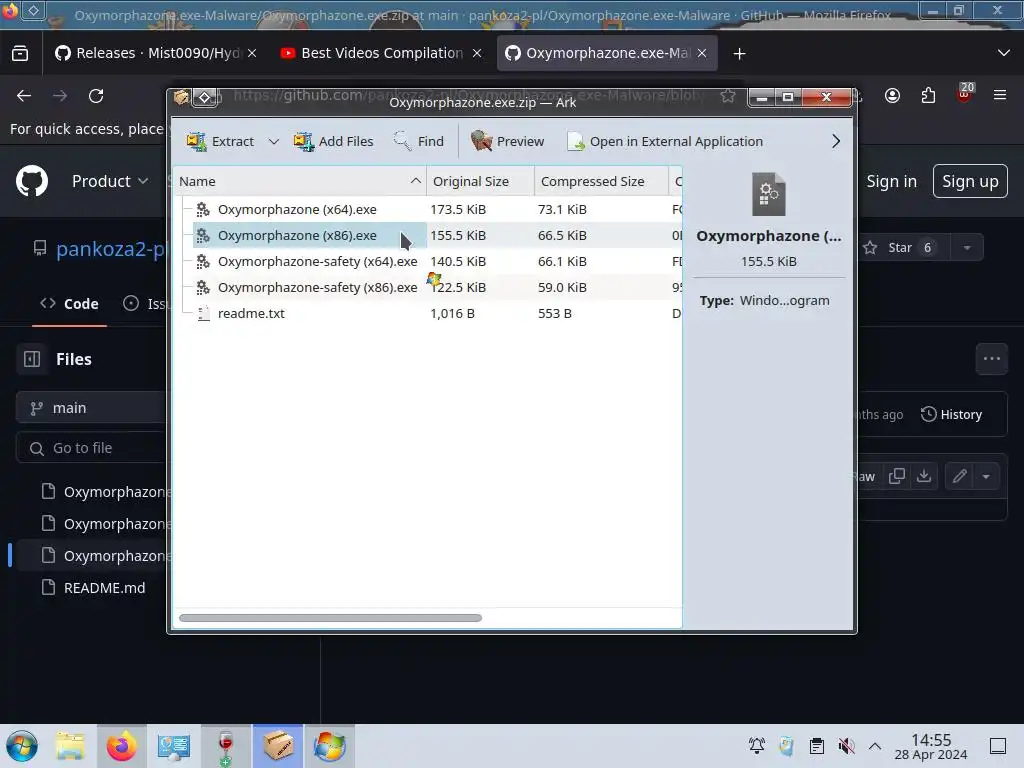Click the Ark window menu icon in title bar
This screenshot has width=1024, height=768.
click(x=181, y=97)
